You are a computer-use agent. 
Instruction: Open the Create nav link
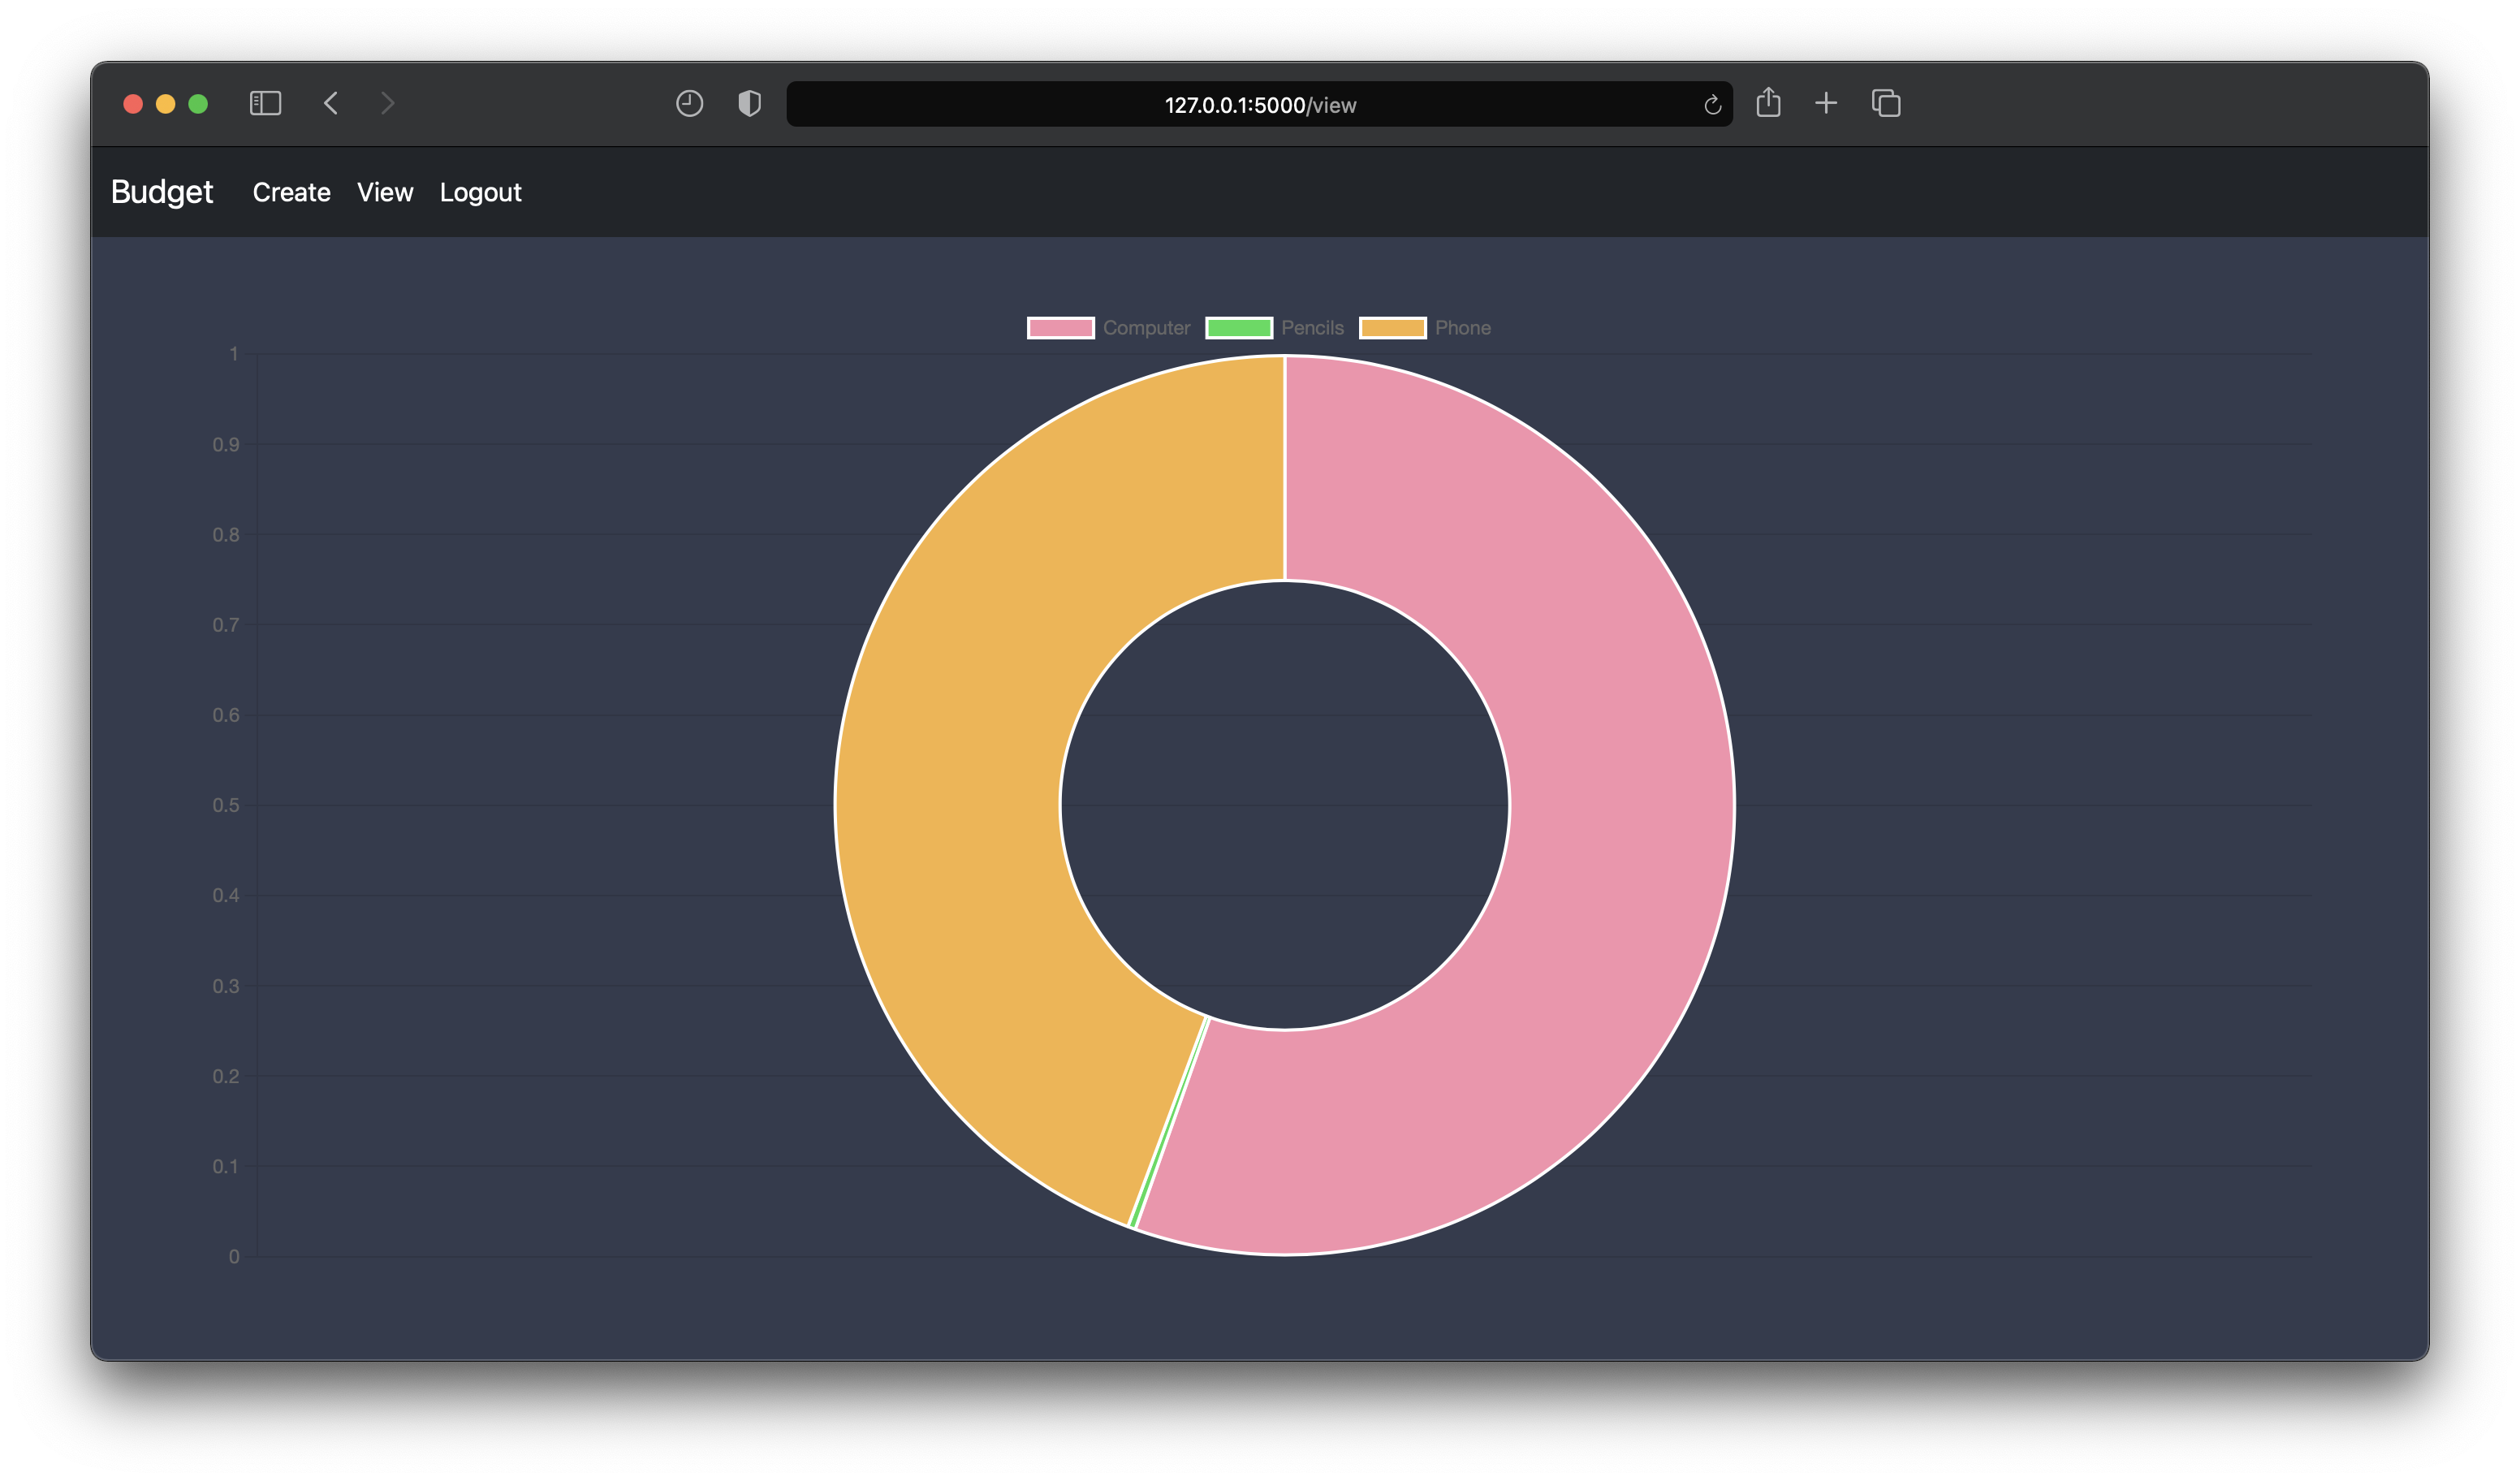point(291,192)
